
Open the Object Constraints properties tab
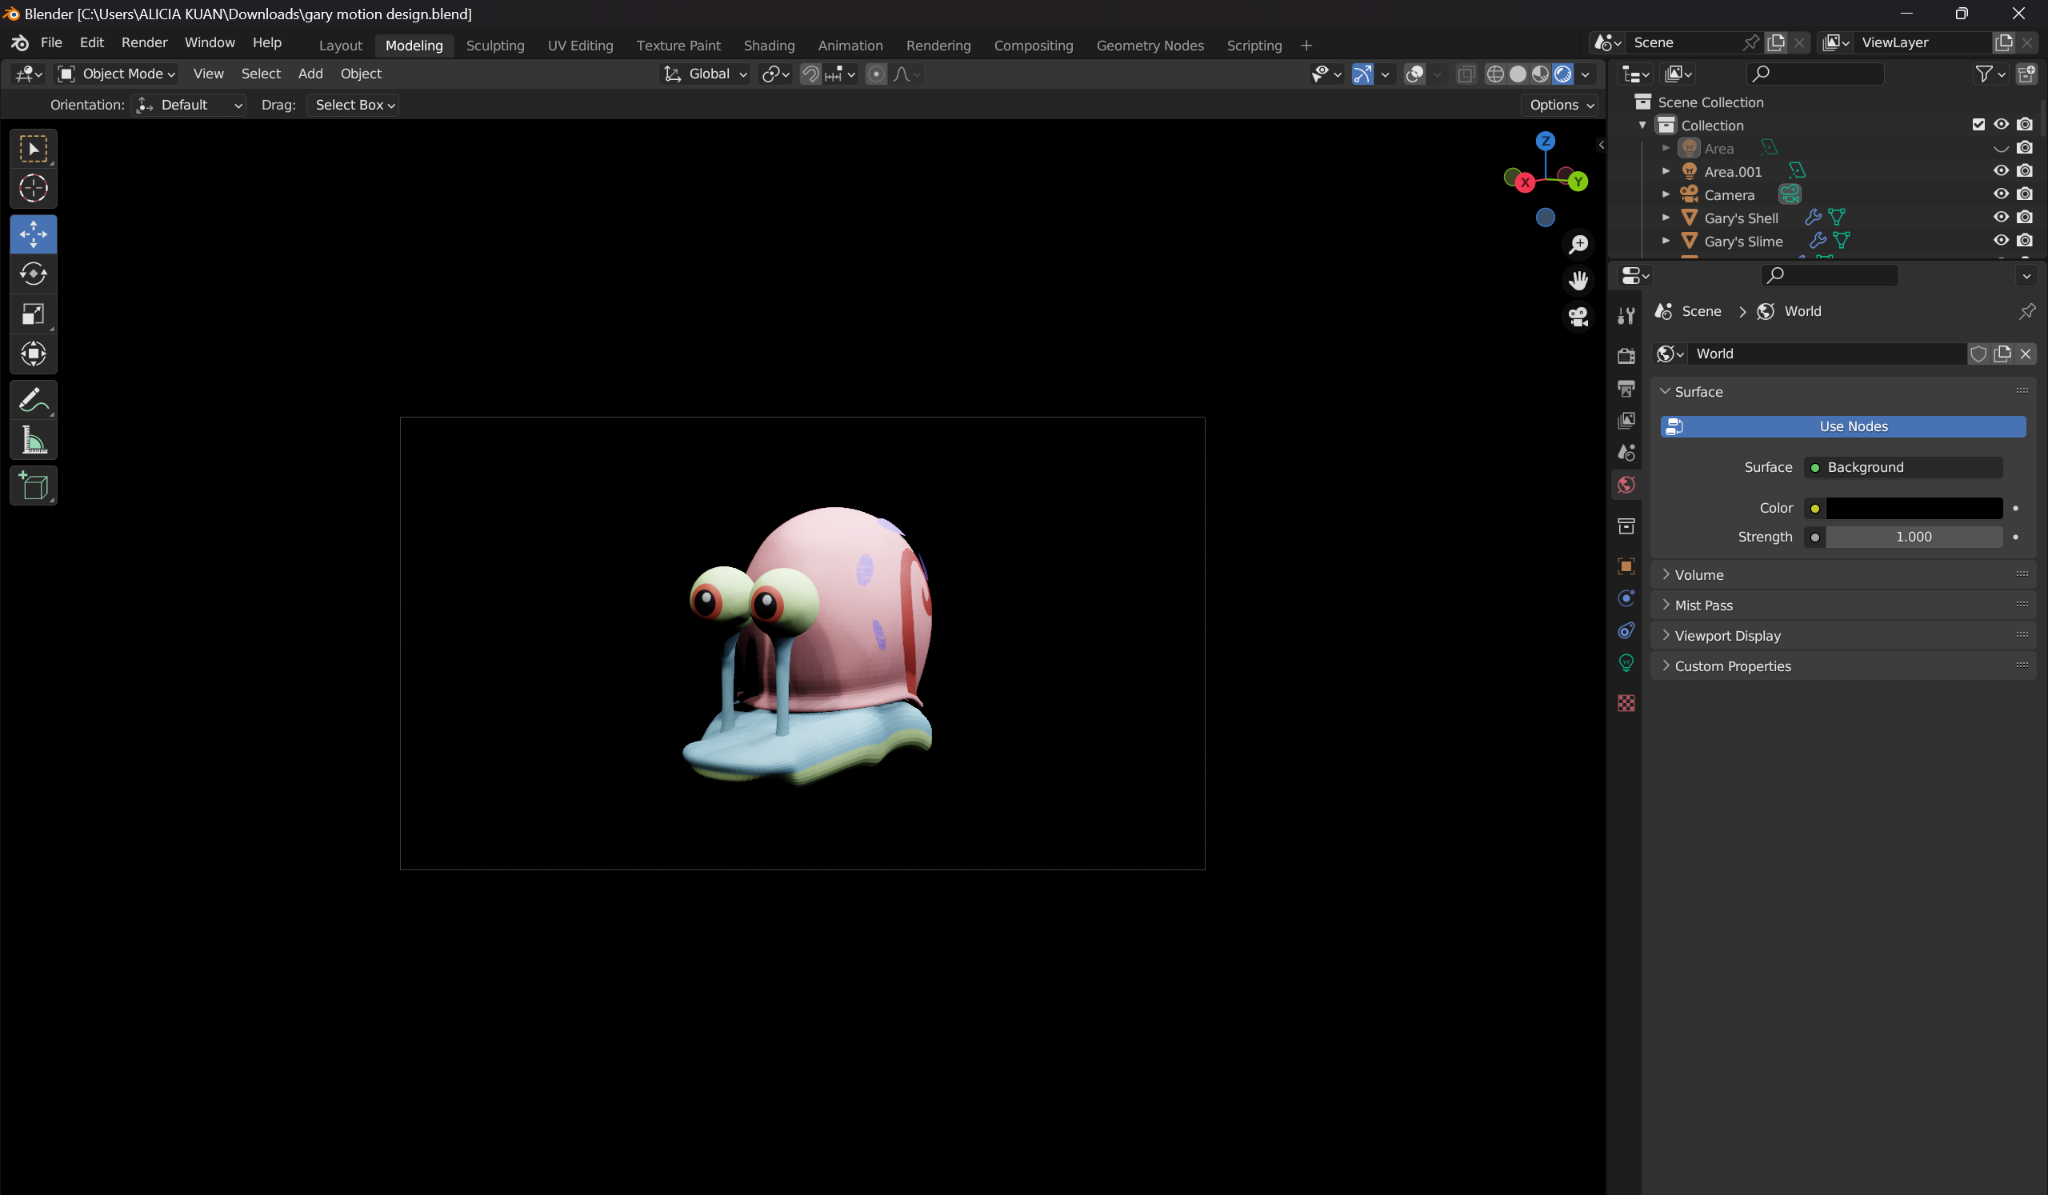coord(1626,631)
